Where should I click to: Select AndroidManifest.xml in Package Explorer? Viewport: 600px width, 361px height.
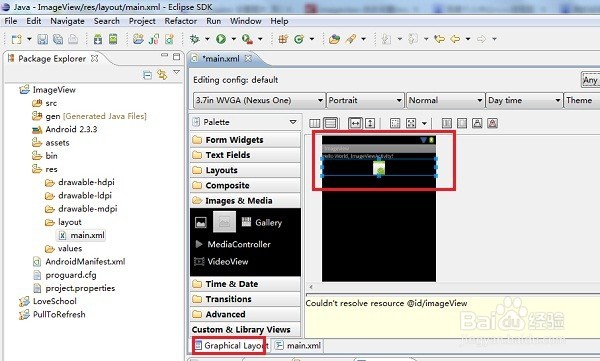pos(80,262)
